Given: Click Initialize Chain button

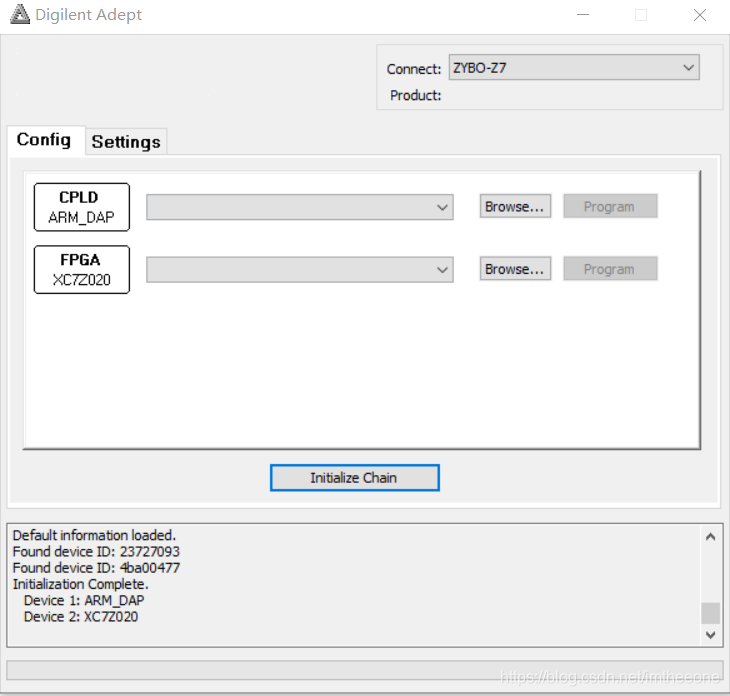Looking at the screenshot, I should pyautogui.click(x=354, y=478).
